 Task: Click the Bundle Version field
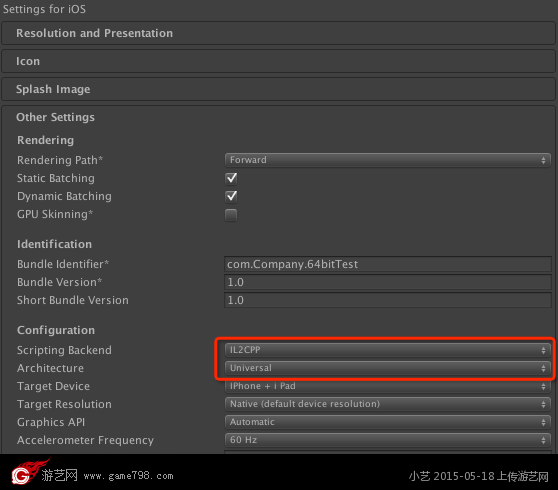388,282
